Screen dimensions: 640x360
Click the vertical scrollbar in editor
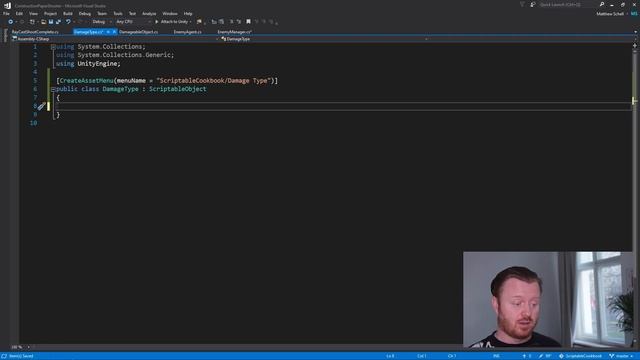[x=635, y=196]
